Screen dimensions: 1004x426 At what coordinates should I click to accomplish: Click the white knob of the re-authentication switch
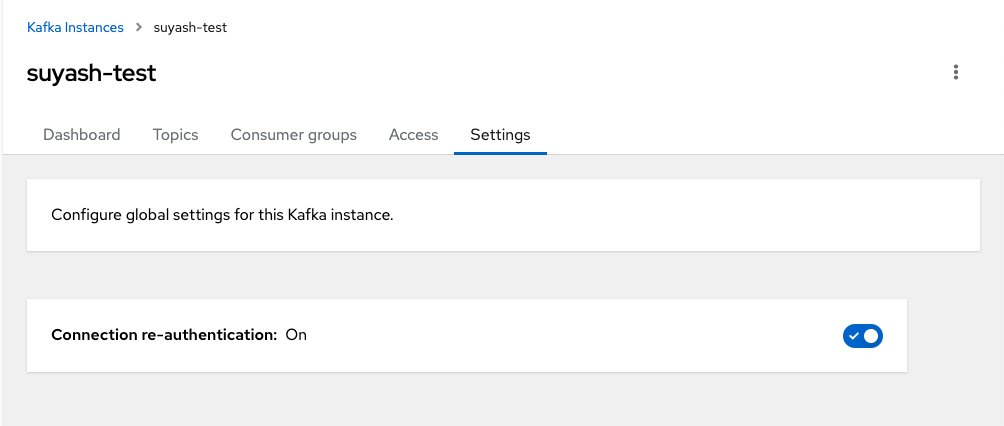click(872, 336)
